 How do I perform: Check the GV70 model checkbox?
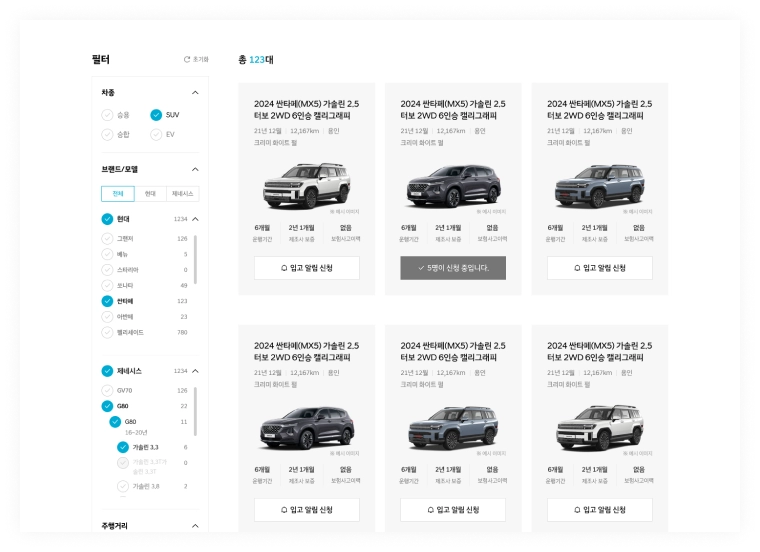pos(107,390)
